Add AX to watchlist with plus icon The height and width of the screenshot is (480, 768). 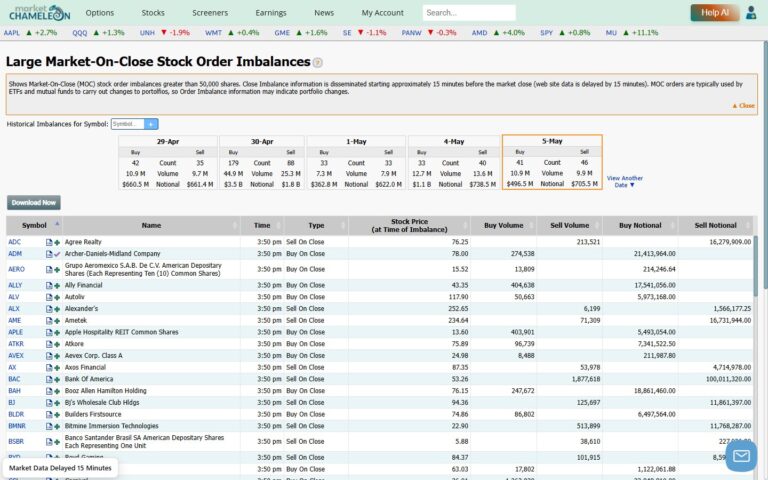click(x=57, y=368)
